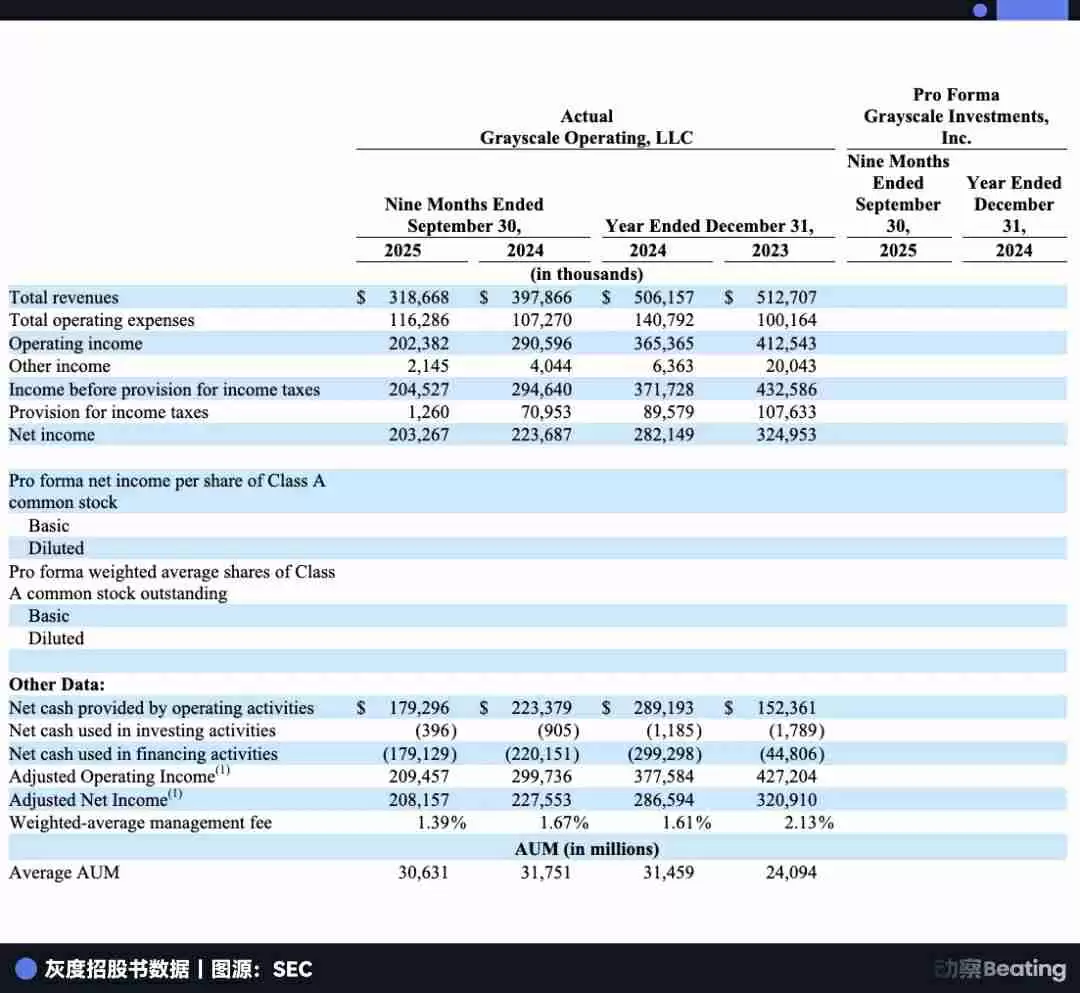Viewport: 1080px width, 993px height.
Task: Select the Average AUM row
Action: 63,872
